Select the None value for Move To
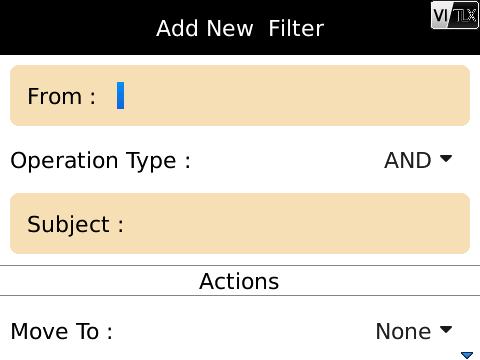 403,331
